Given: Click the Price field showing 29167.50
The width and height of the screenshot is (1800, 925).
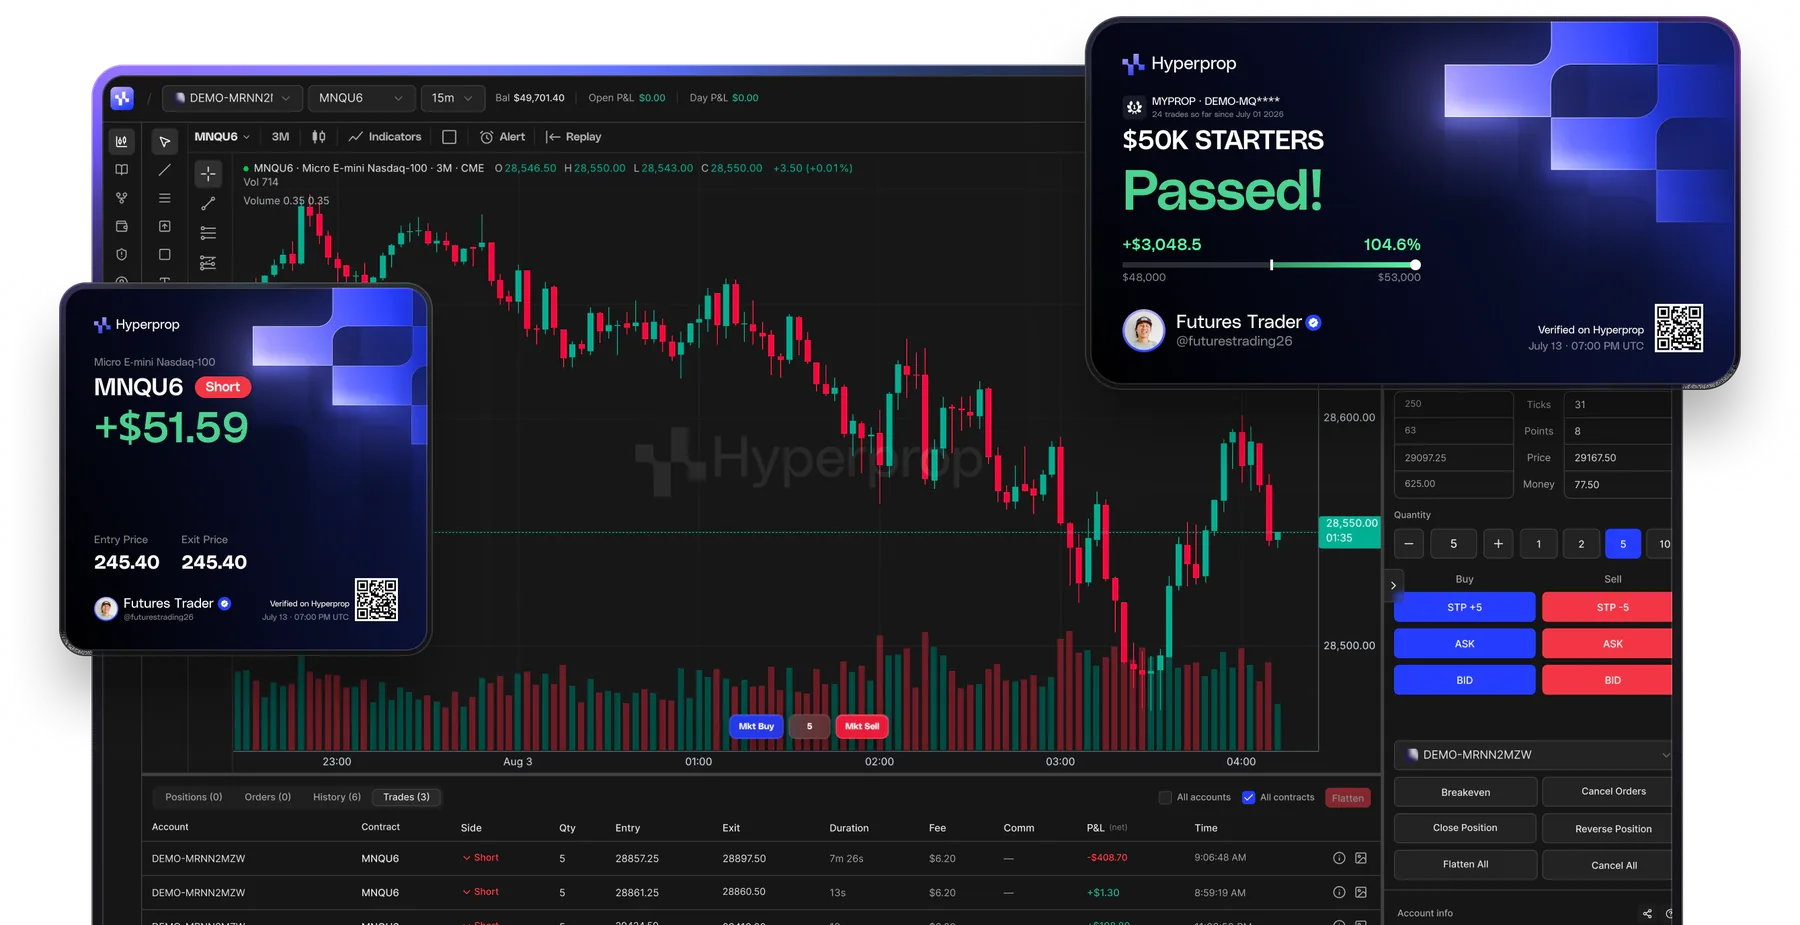Looking at the screenshot, I should coord(1618,458).
